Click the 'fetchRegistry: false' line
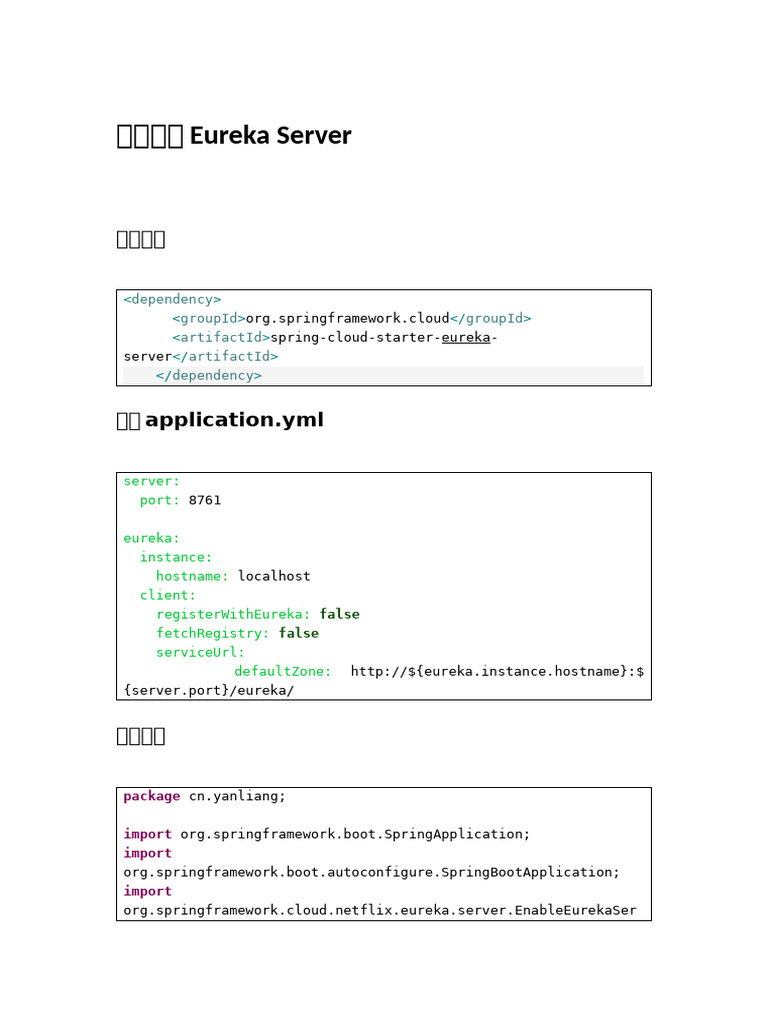Screen dimensions: 768x1024 pyautogui.click(x=238, y=633)
